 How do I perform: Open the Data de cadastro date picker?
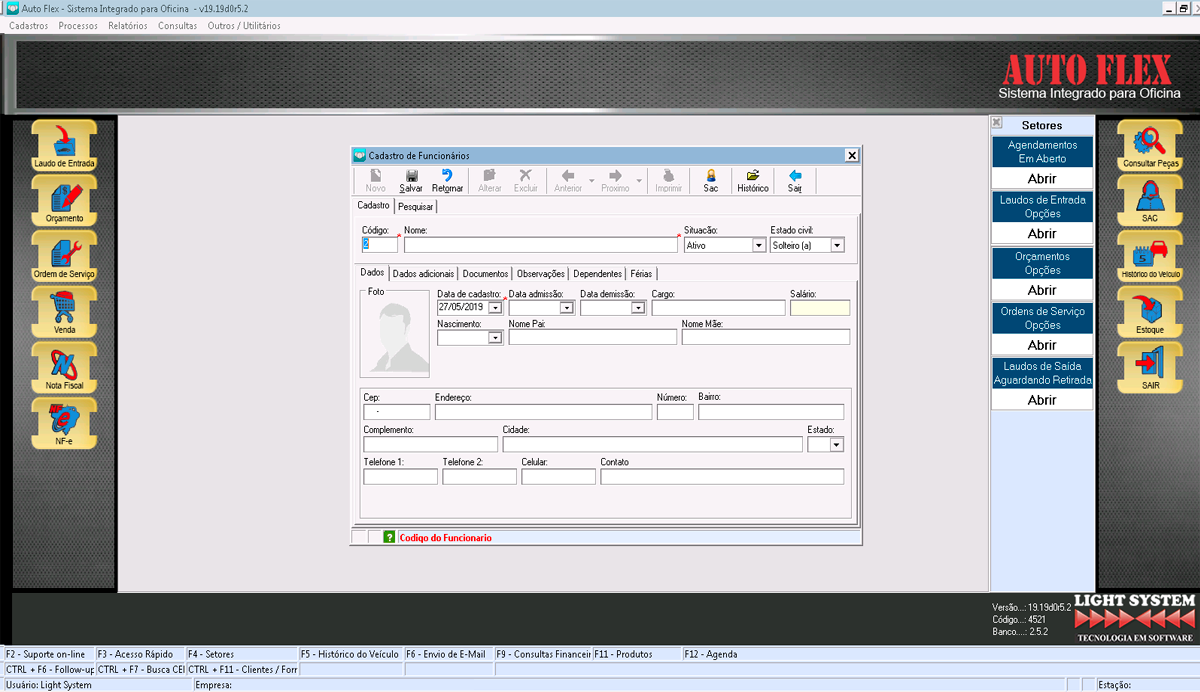click(495, 308)
